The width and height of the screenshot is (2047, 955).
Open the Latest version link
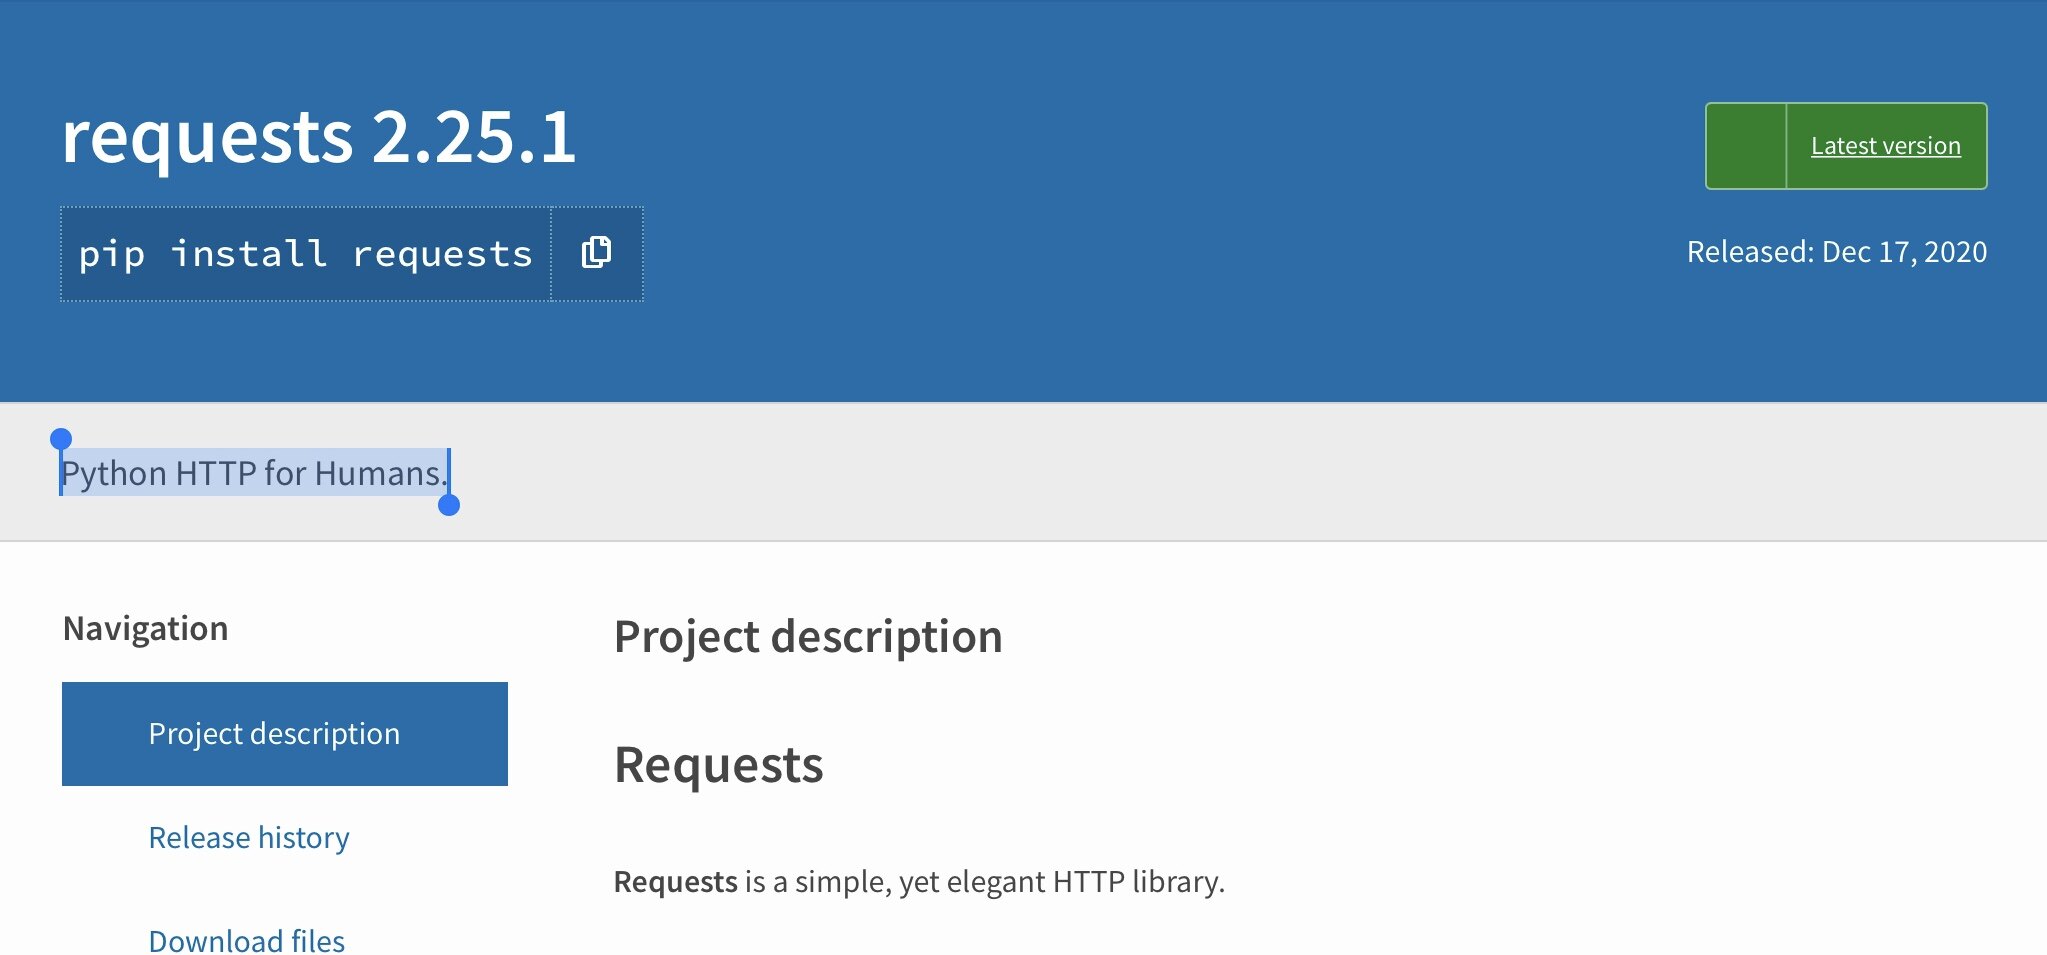point(1884,145)
